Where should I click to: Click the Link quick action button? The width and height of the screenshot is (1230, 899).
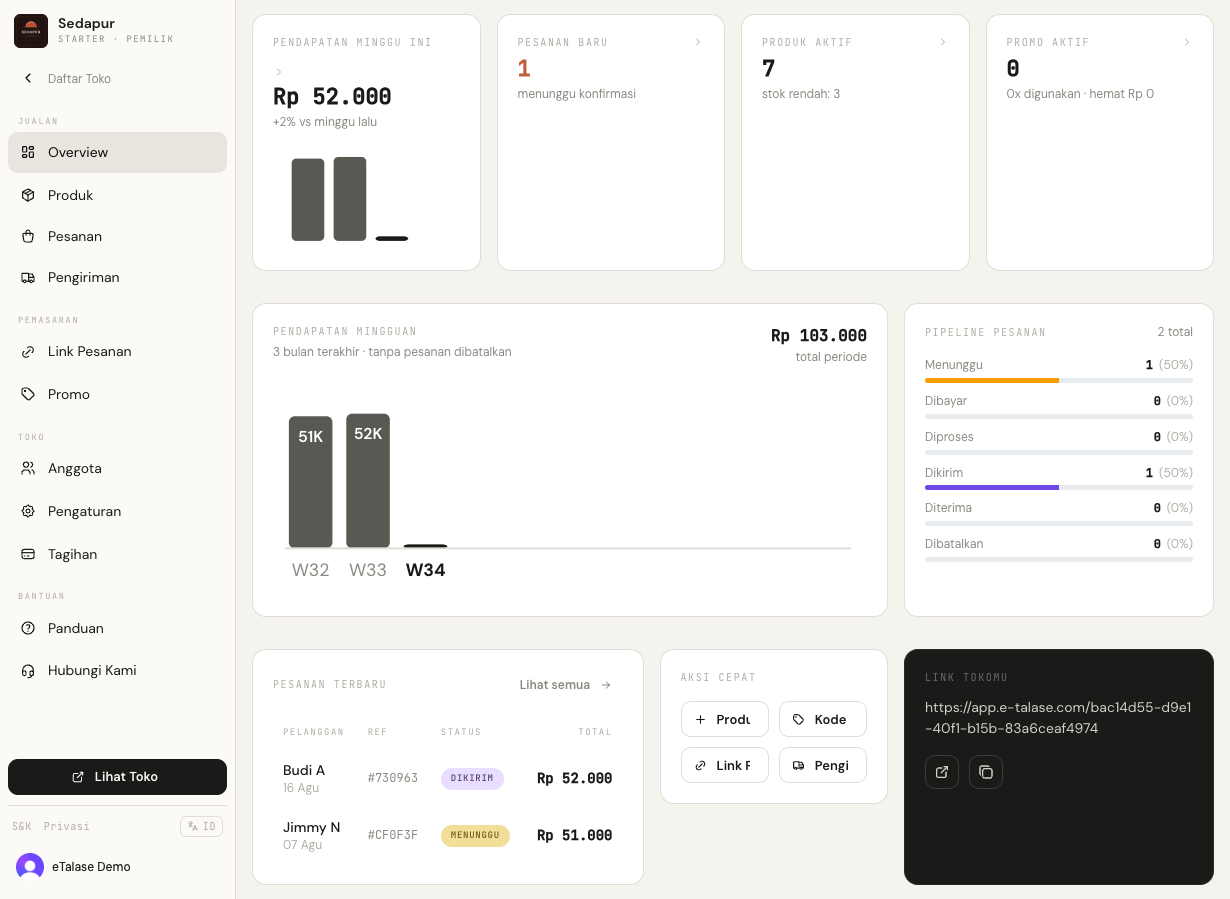725,765
